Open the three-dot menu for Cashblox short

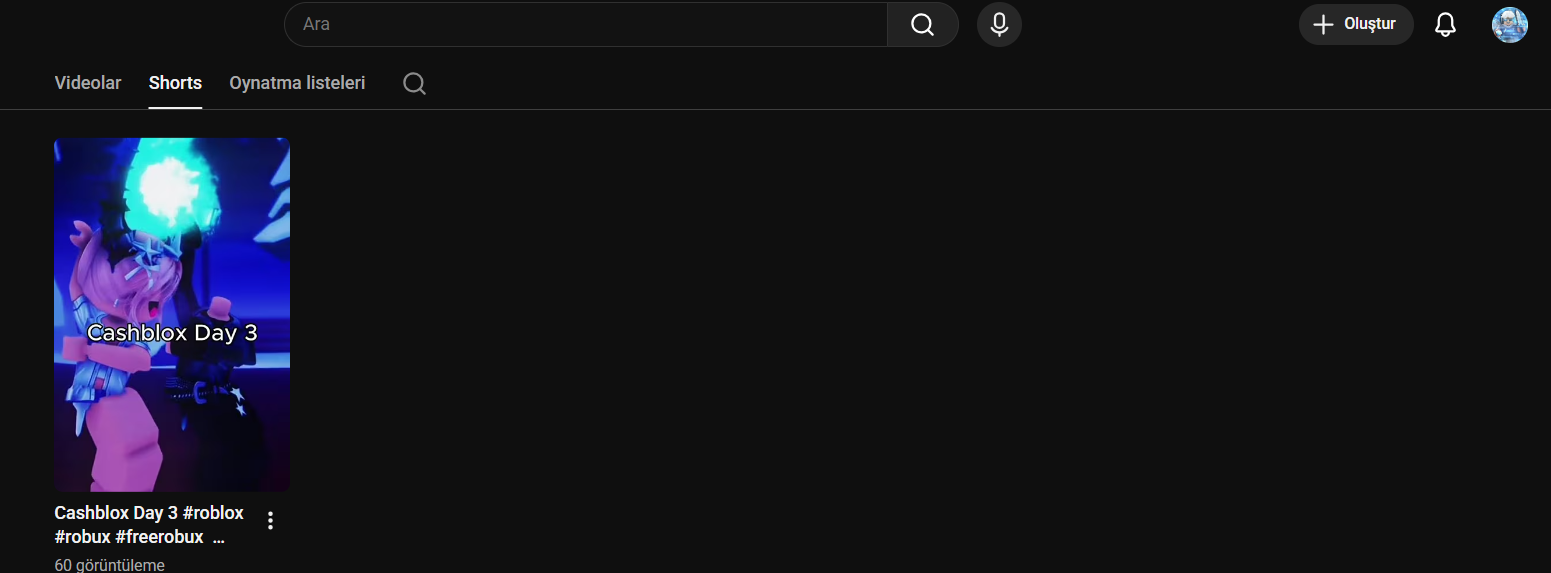pyautogui.click(x=270, y=520)
